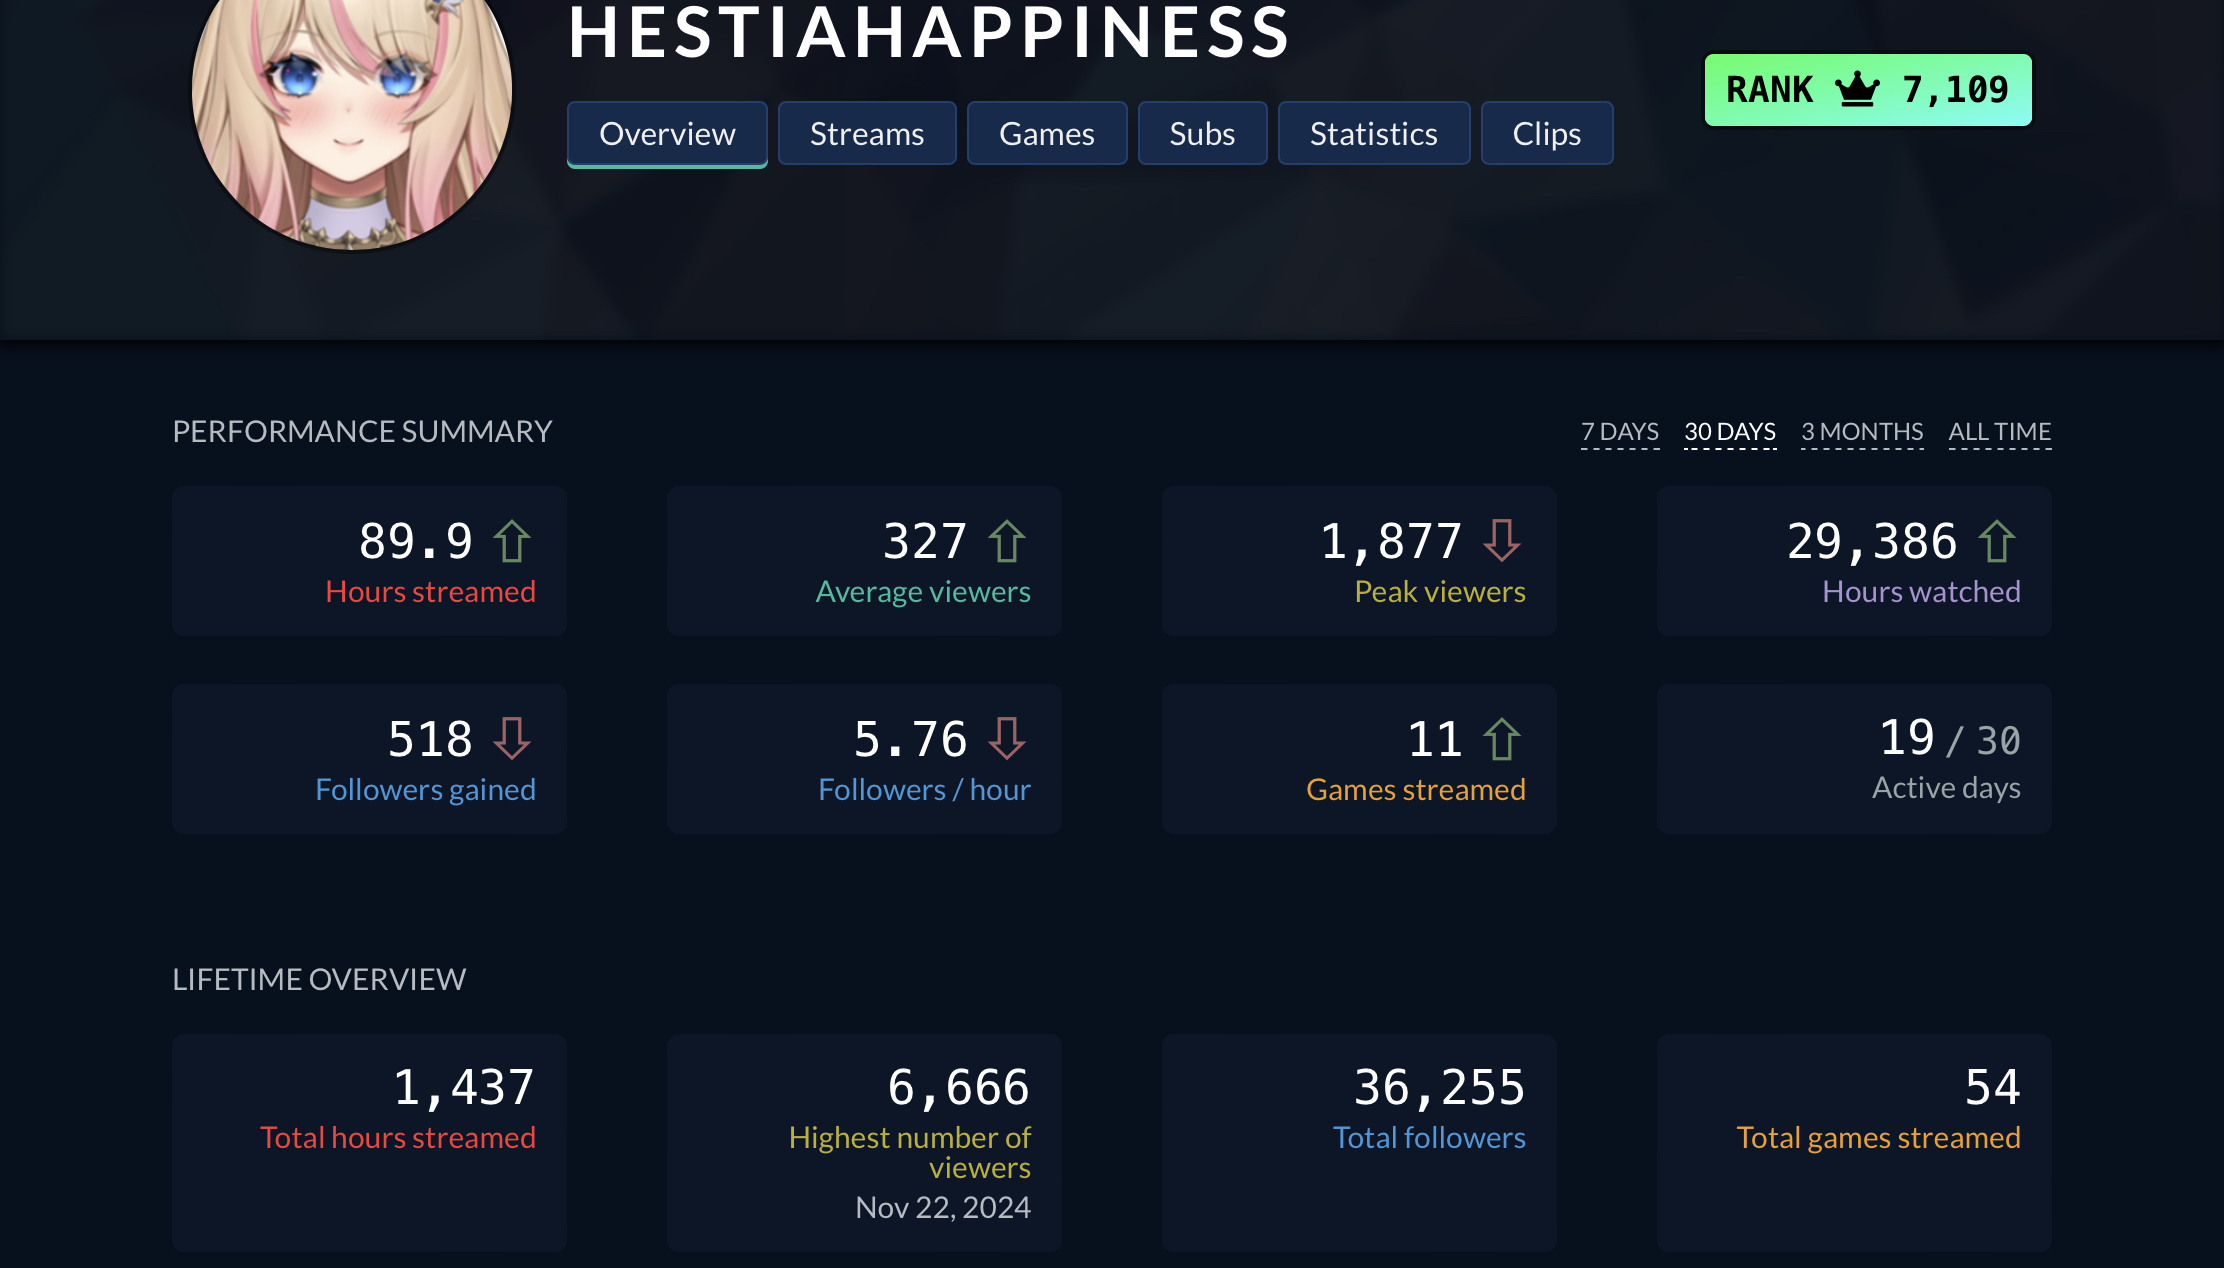Click up arrow beside Games streamed value
The image size is (2224, 1268).
click(x=1501, y=740)
